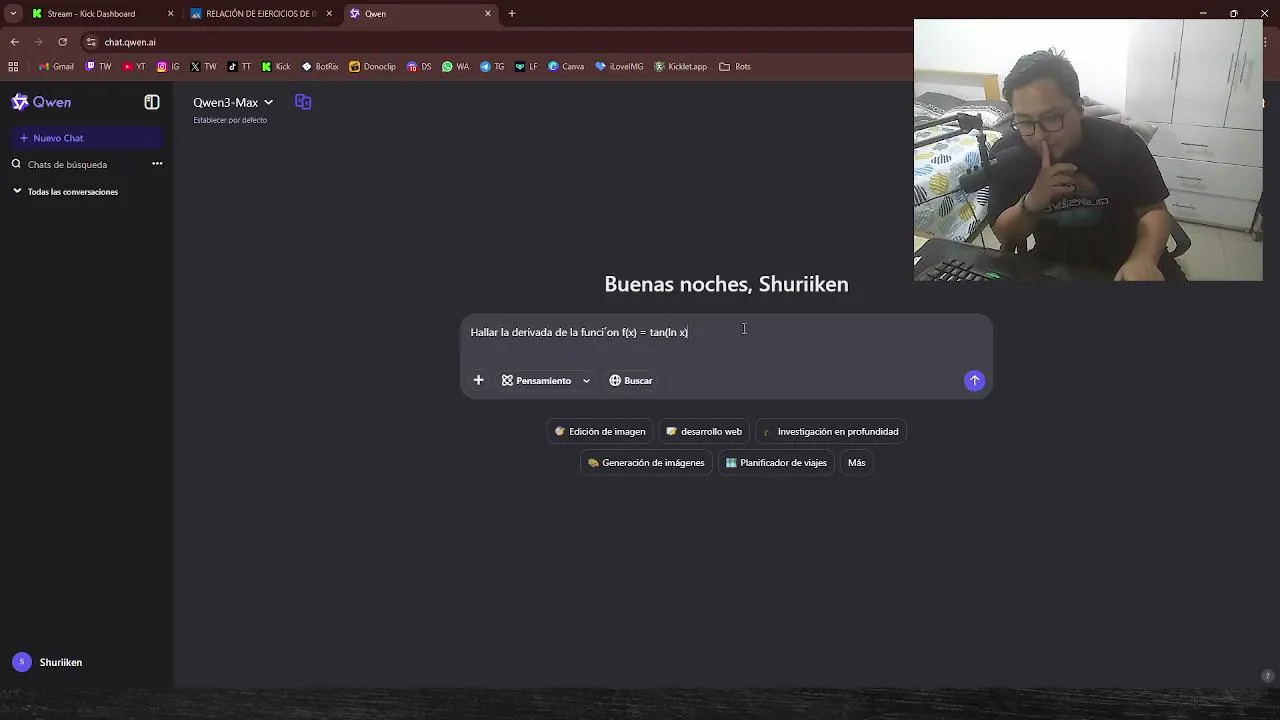This screenshot has height=720, width=1280.
Task: Toggle Pensamiento thinking mode
Action: point(537,380)
